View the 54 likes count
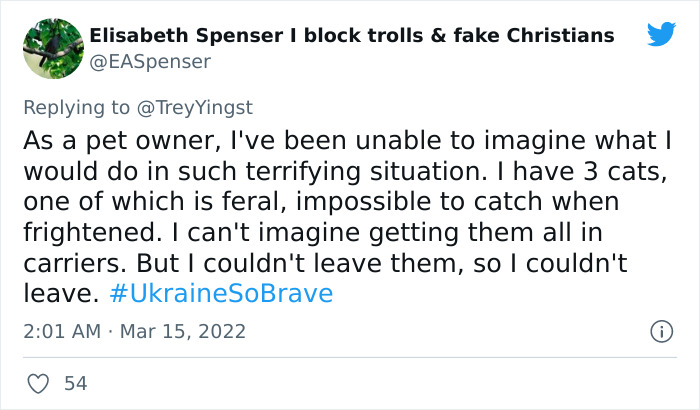Screen dimensions: 700x410 coord(74,383)
